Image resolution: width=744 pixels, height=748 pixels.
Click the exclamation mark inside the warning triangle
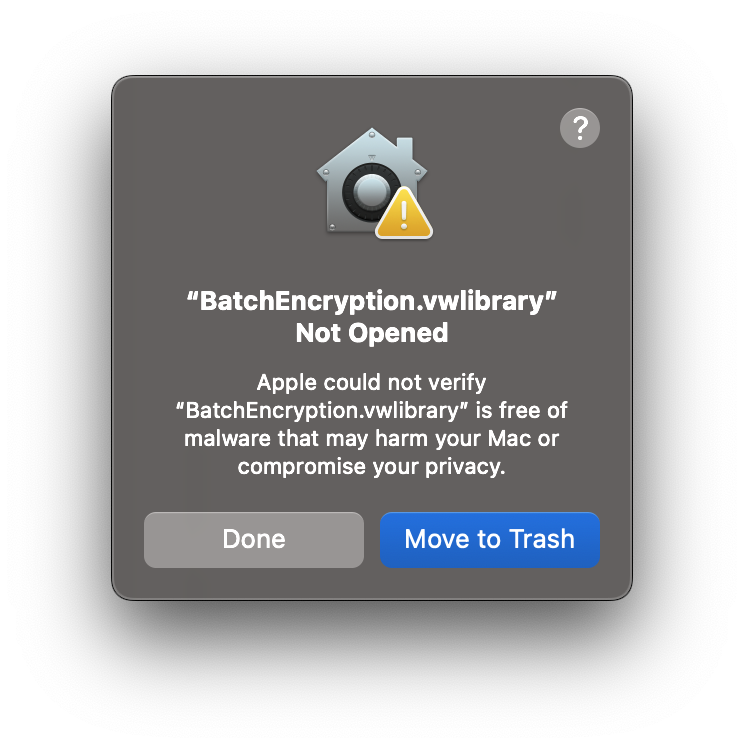404,215
